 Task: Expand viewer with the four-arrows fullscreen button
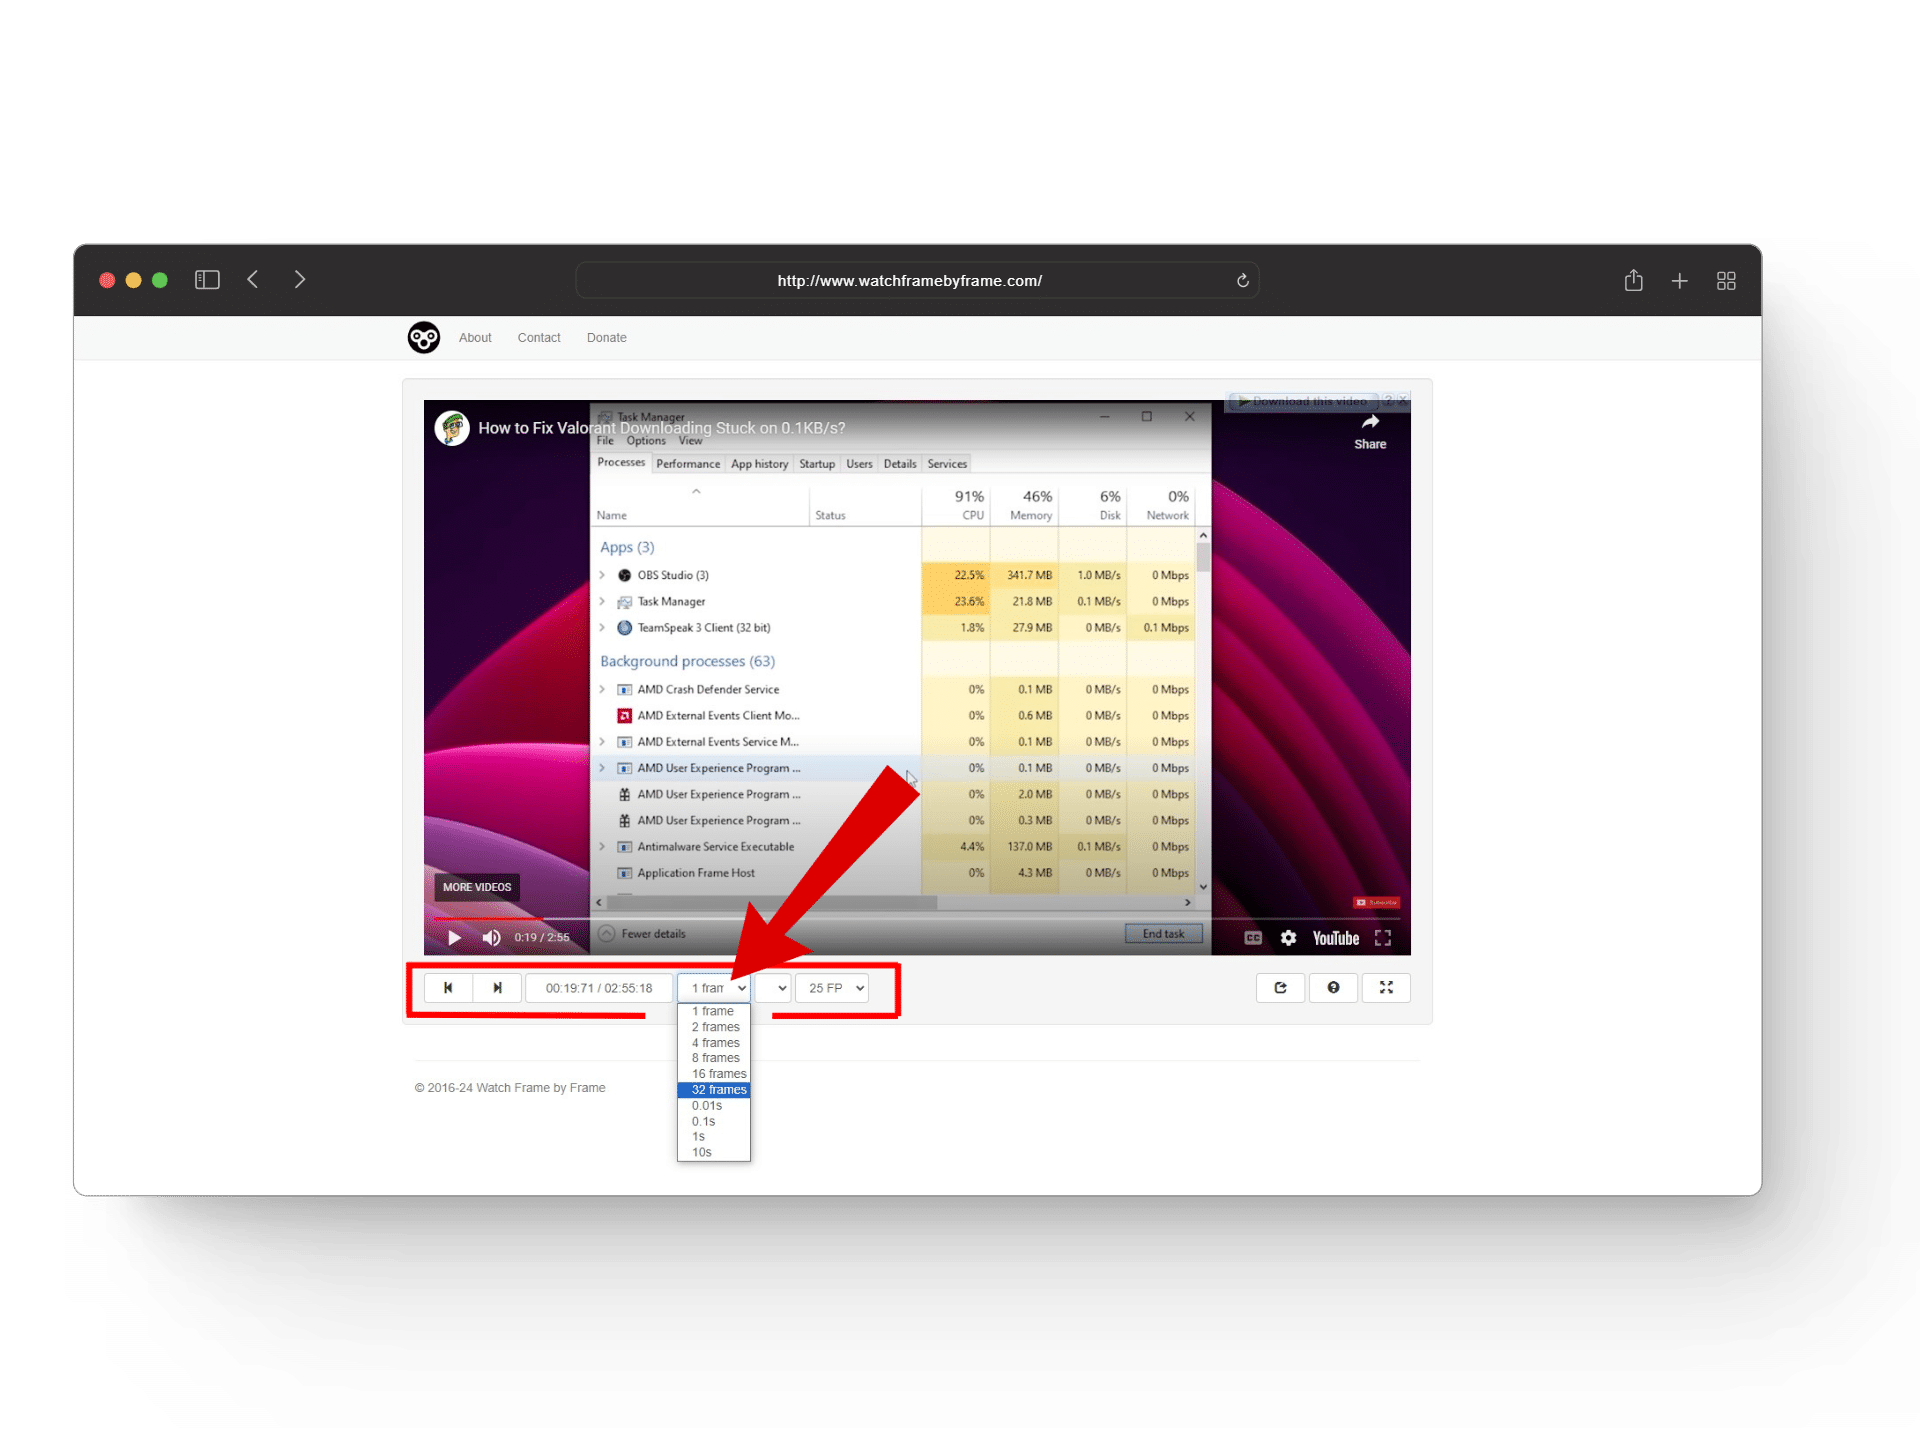click(x=1386, y=988)
